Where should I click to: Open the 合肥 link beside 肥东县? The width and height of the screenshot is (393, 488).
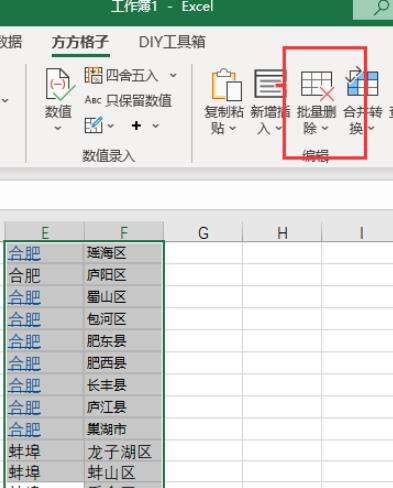click(x=24, y=341)
